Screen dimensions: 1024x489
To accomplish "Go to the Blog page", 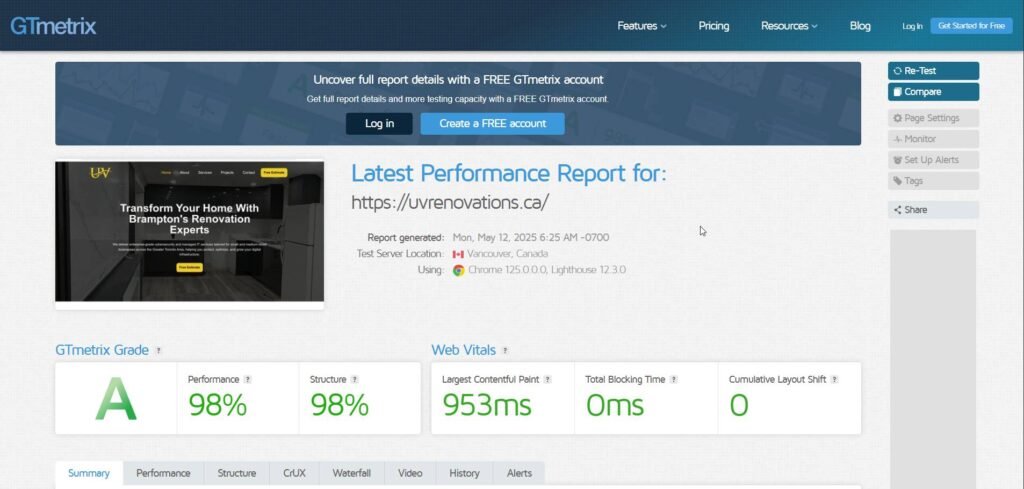I will point(860,26).
